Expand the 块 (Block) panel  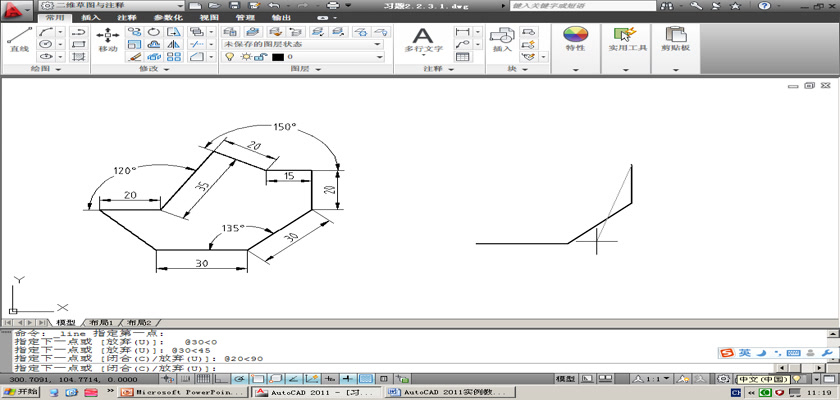pos(518,69)
